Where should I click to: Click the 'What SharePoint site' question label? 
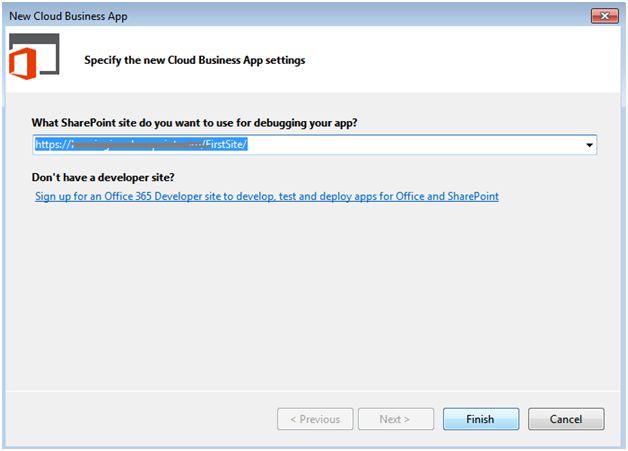(x=195, y=122)
